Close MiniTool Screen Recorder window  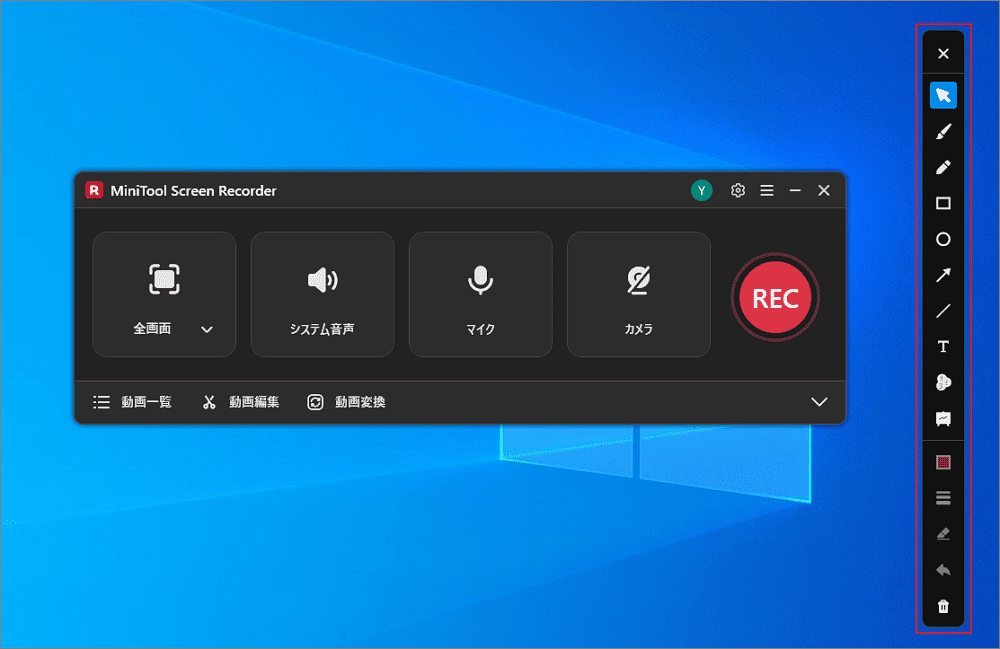pos(824,191)
